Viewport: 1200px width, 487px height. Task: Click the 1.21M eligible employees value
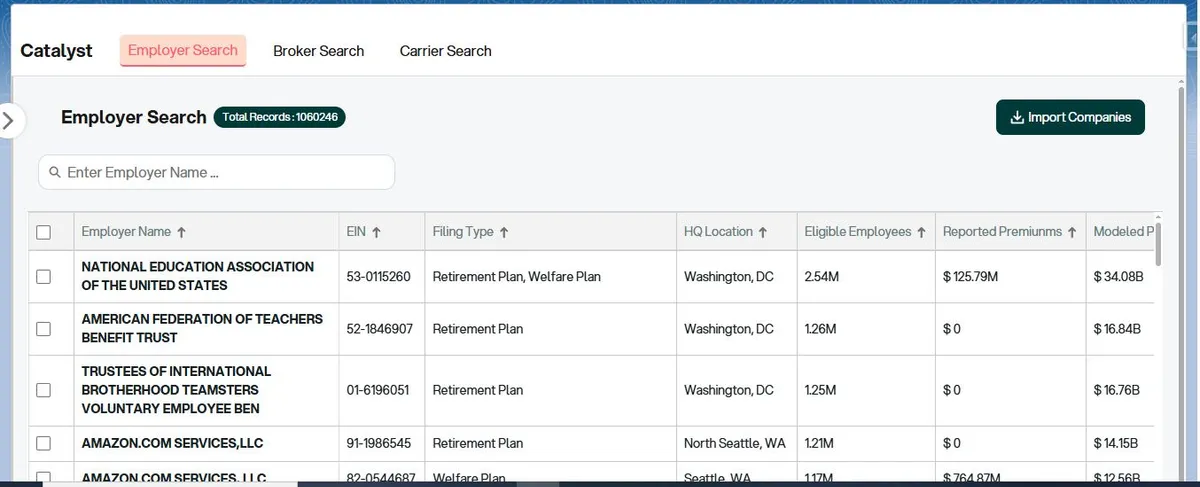[x=819, y=443]
